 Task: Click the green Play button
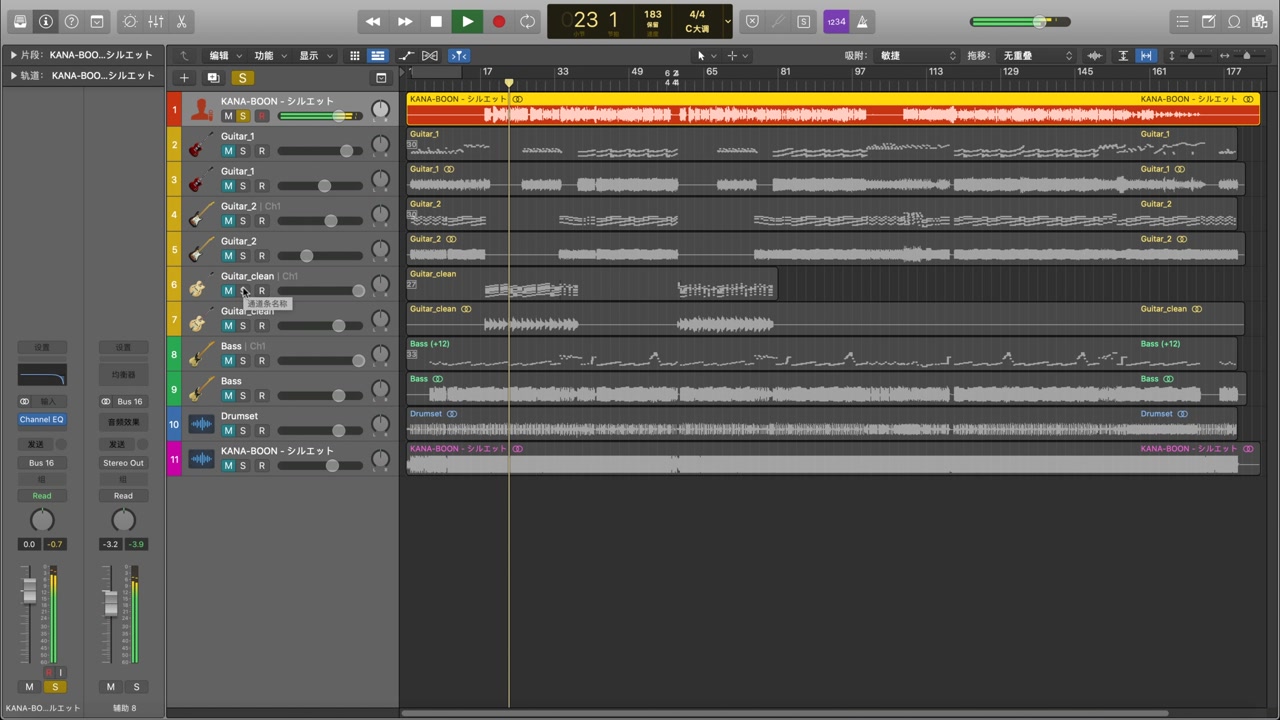point(467,21)
